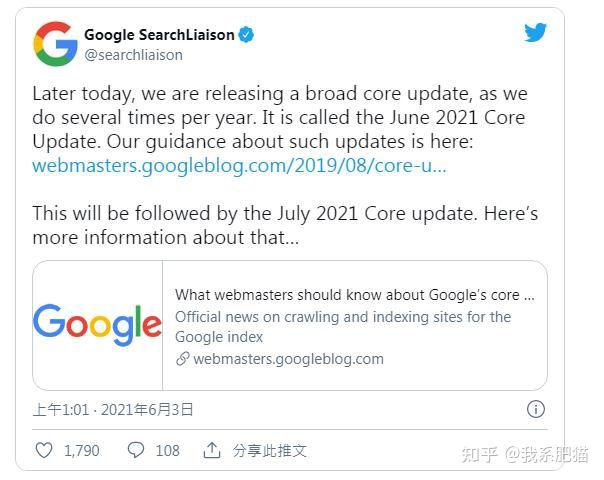
Task: Click the share upload arrow icon
Action: (x=211, y=450)
